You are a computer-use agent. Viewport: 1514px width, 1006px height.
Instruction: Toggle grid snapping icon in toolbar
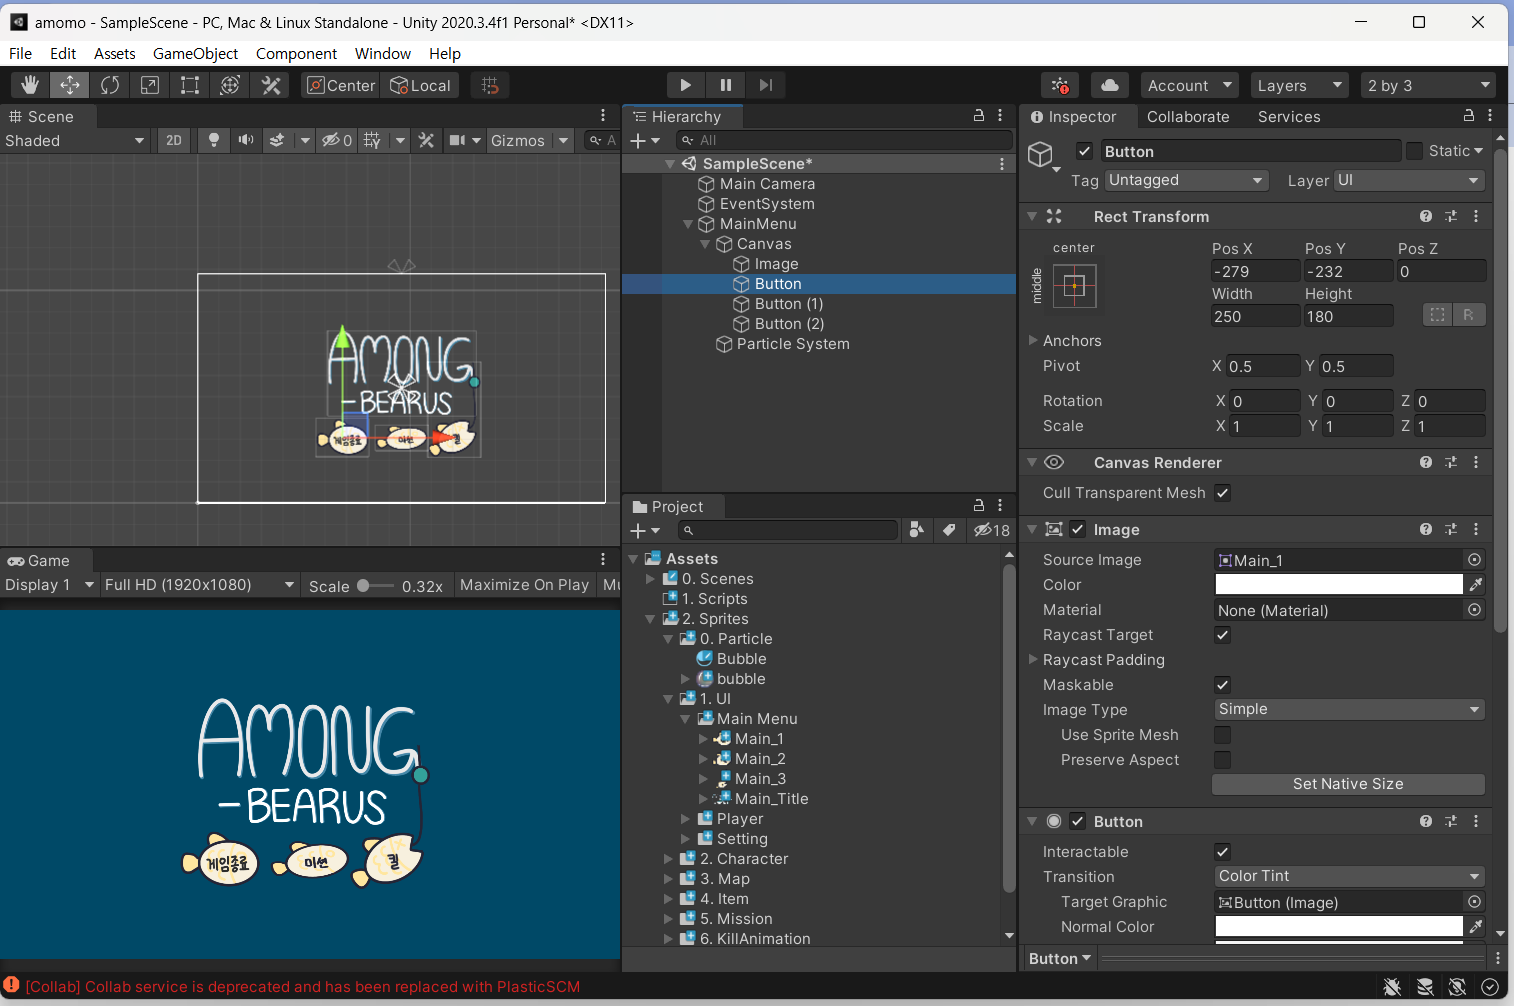490,85
